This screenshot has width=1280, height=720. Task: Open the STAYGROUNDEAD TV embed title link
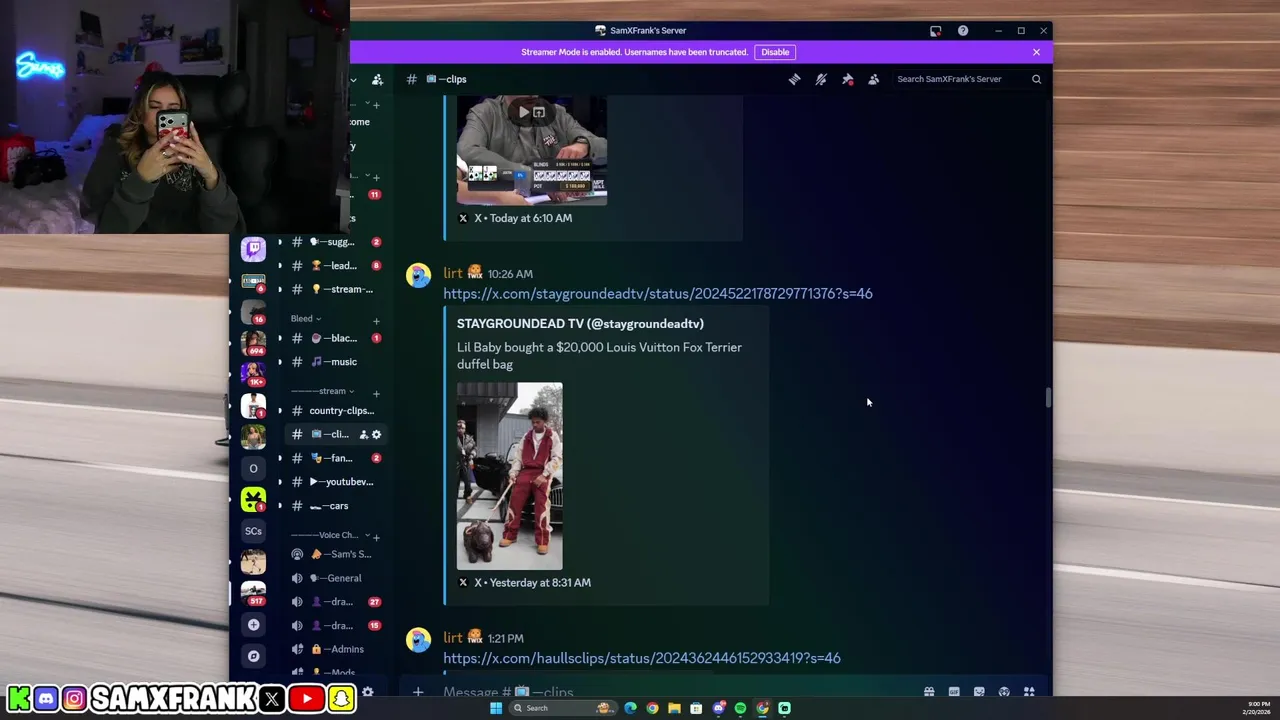[x=580, y=324]
